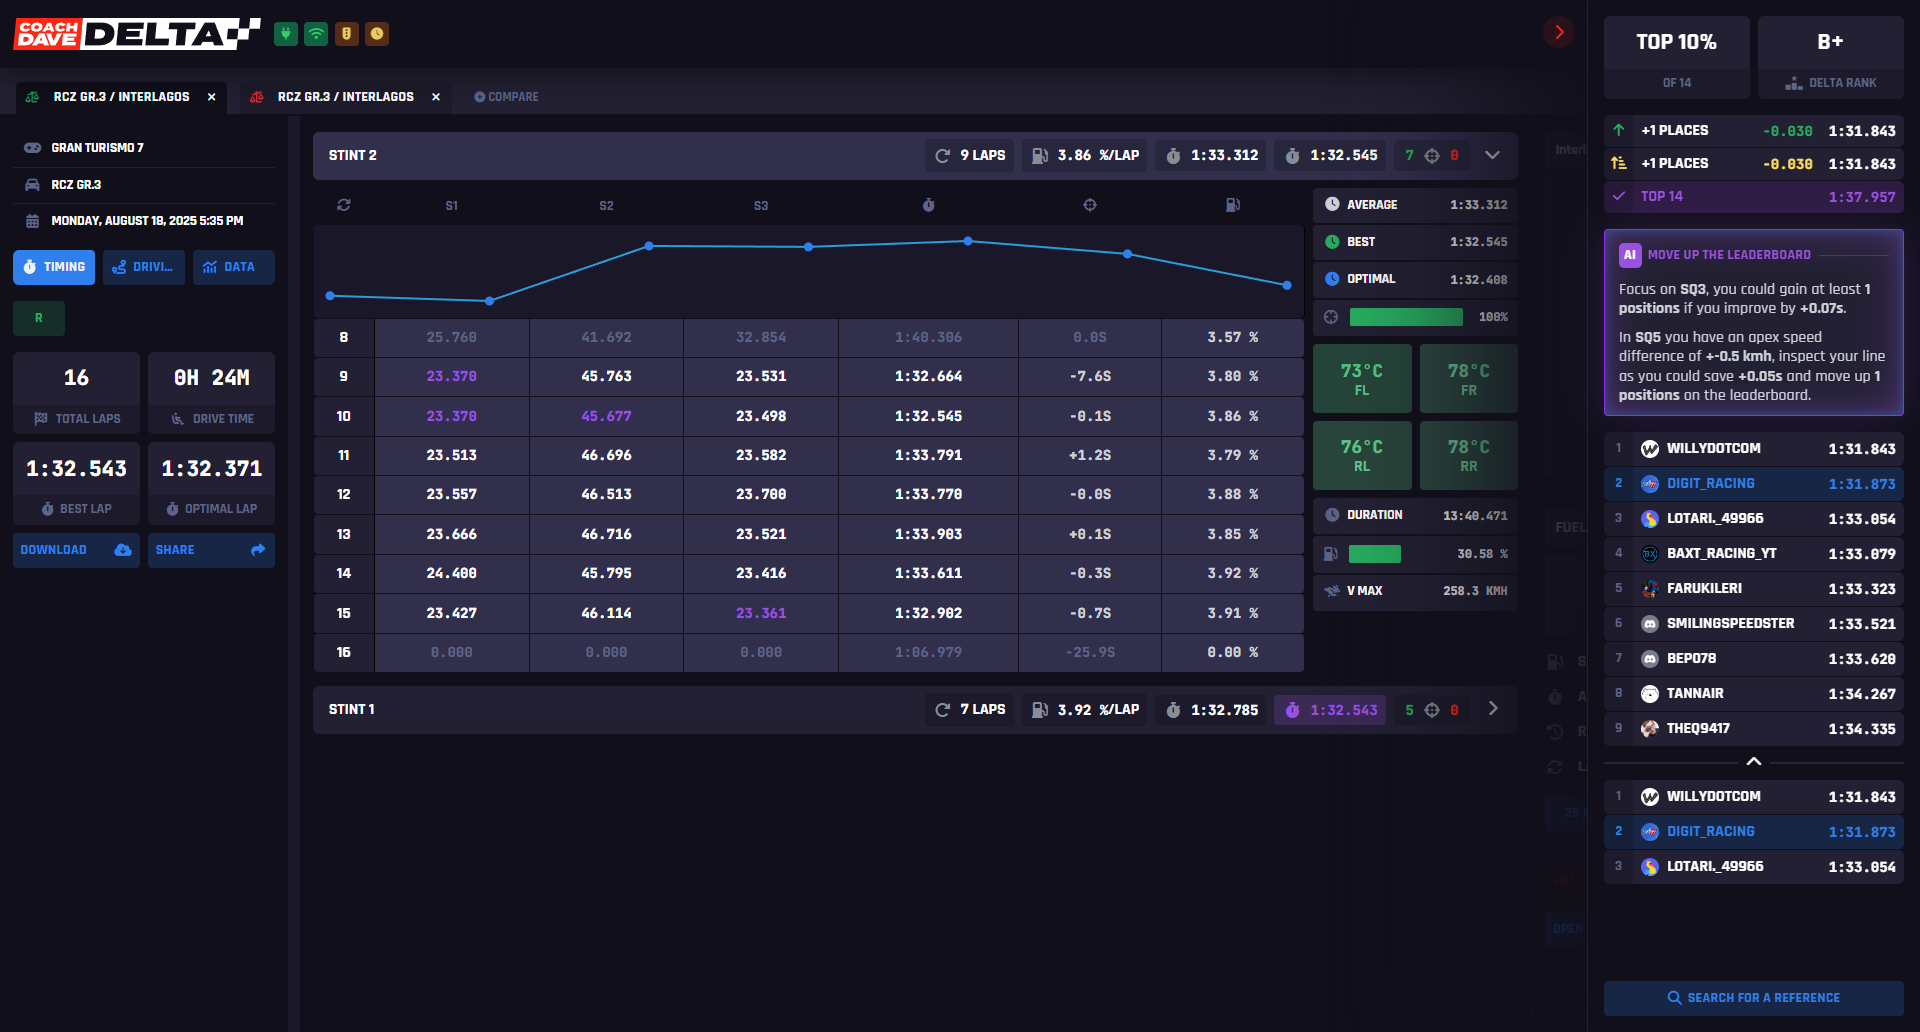Click the Coach Dave Delta logo

(x=137, y=34)
